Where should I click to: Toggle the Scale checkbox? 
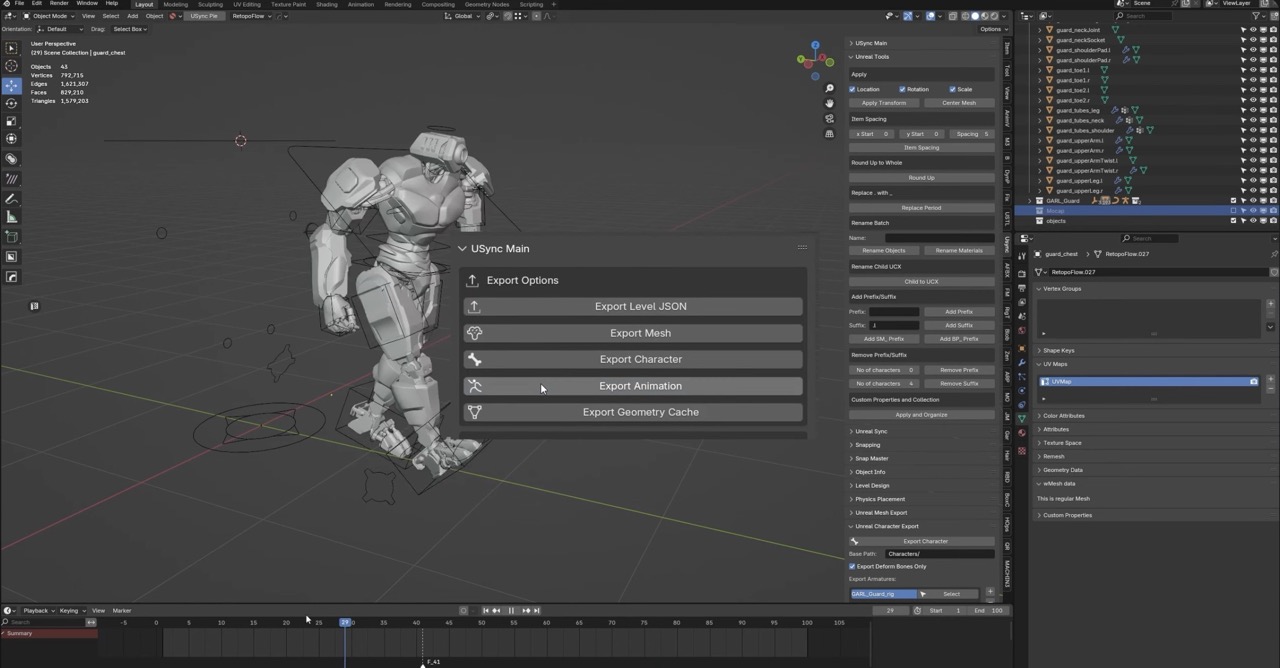tap(952, 89)
